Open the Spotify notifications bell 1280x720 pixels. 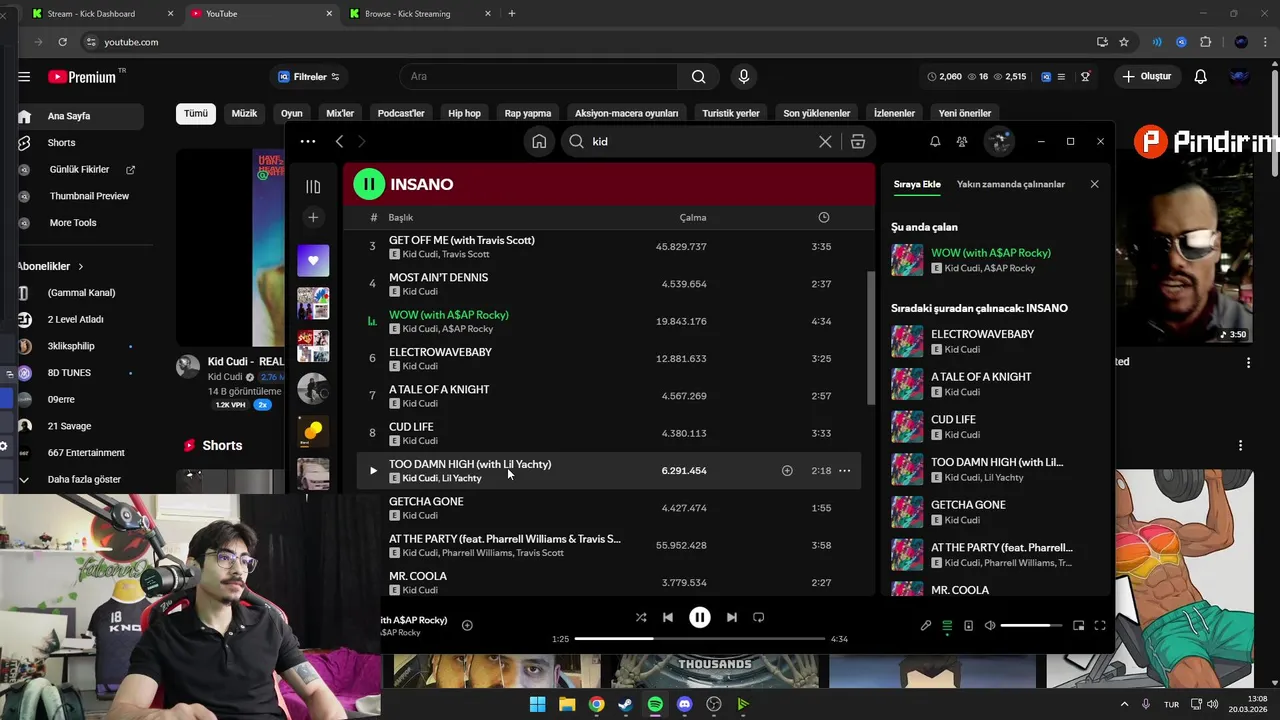935,142
